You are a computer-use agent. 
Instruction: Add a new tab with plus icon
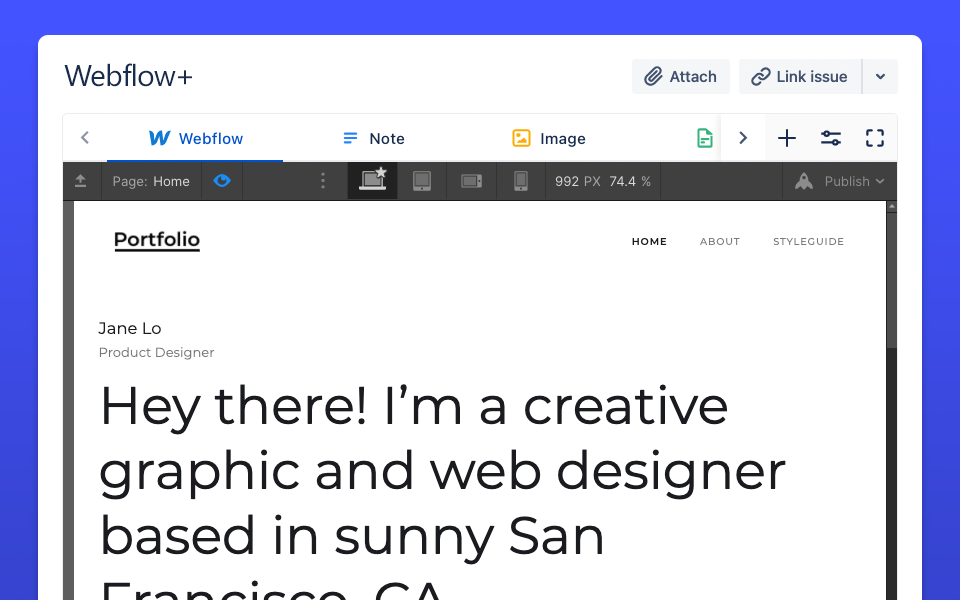tap(787, 138)
